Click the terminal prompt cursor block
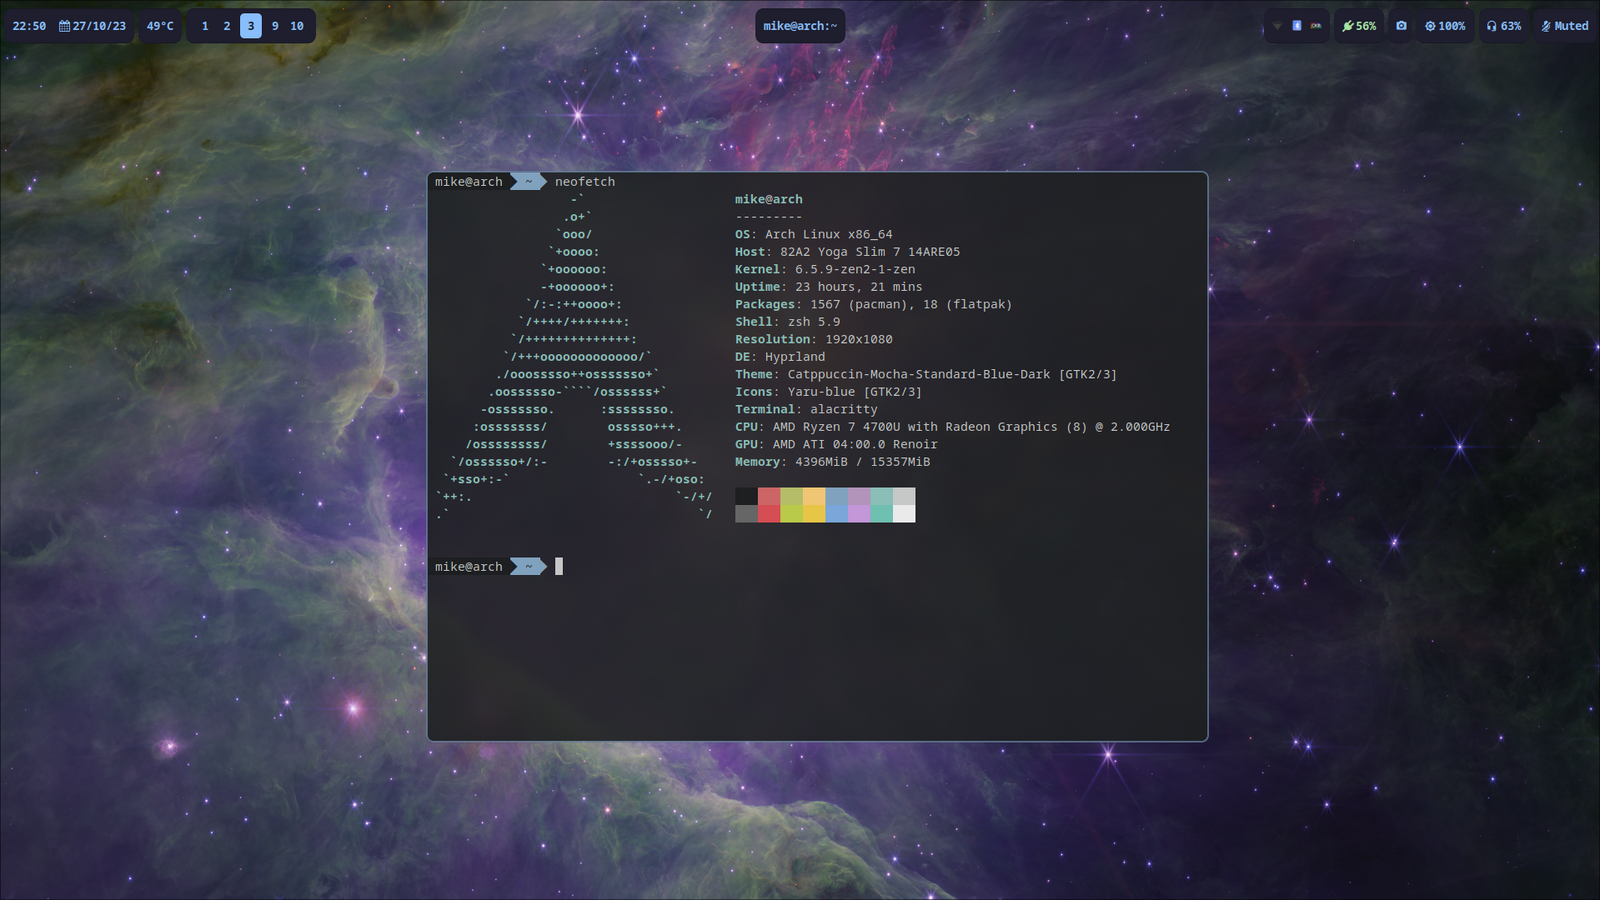Screen dimensions: 1600x900 coord(559,566)
